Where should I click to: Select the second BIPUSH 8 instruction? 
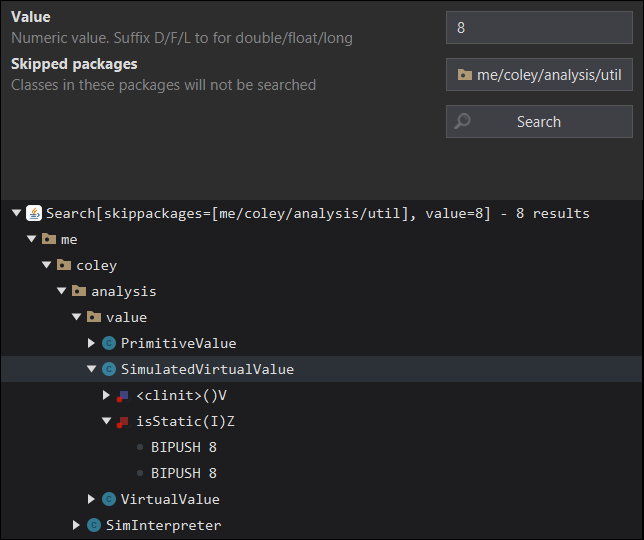tap(184, 473)
